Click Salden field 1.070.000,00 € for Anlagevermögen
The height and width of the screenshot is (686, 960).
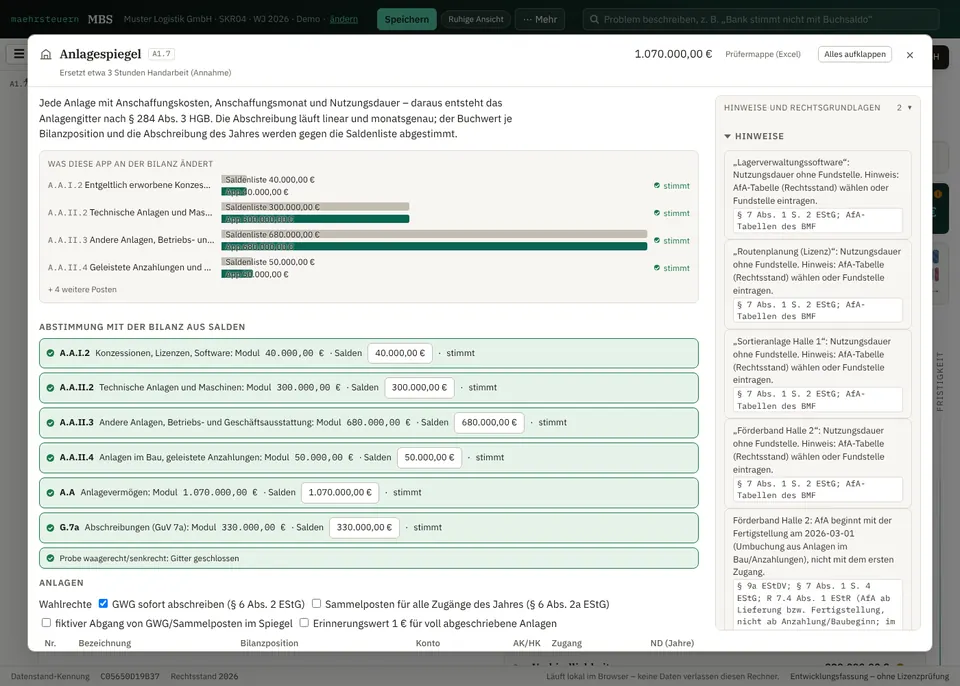[340, 492]
